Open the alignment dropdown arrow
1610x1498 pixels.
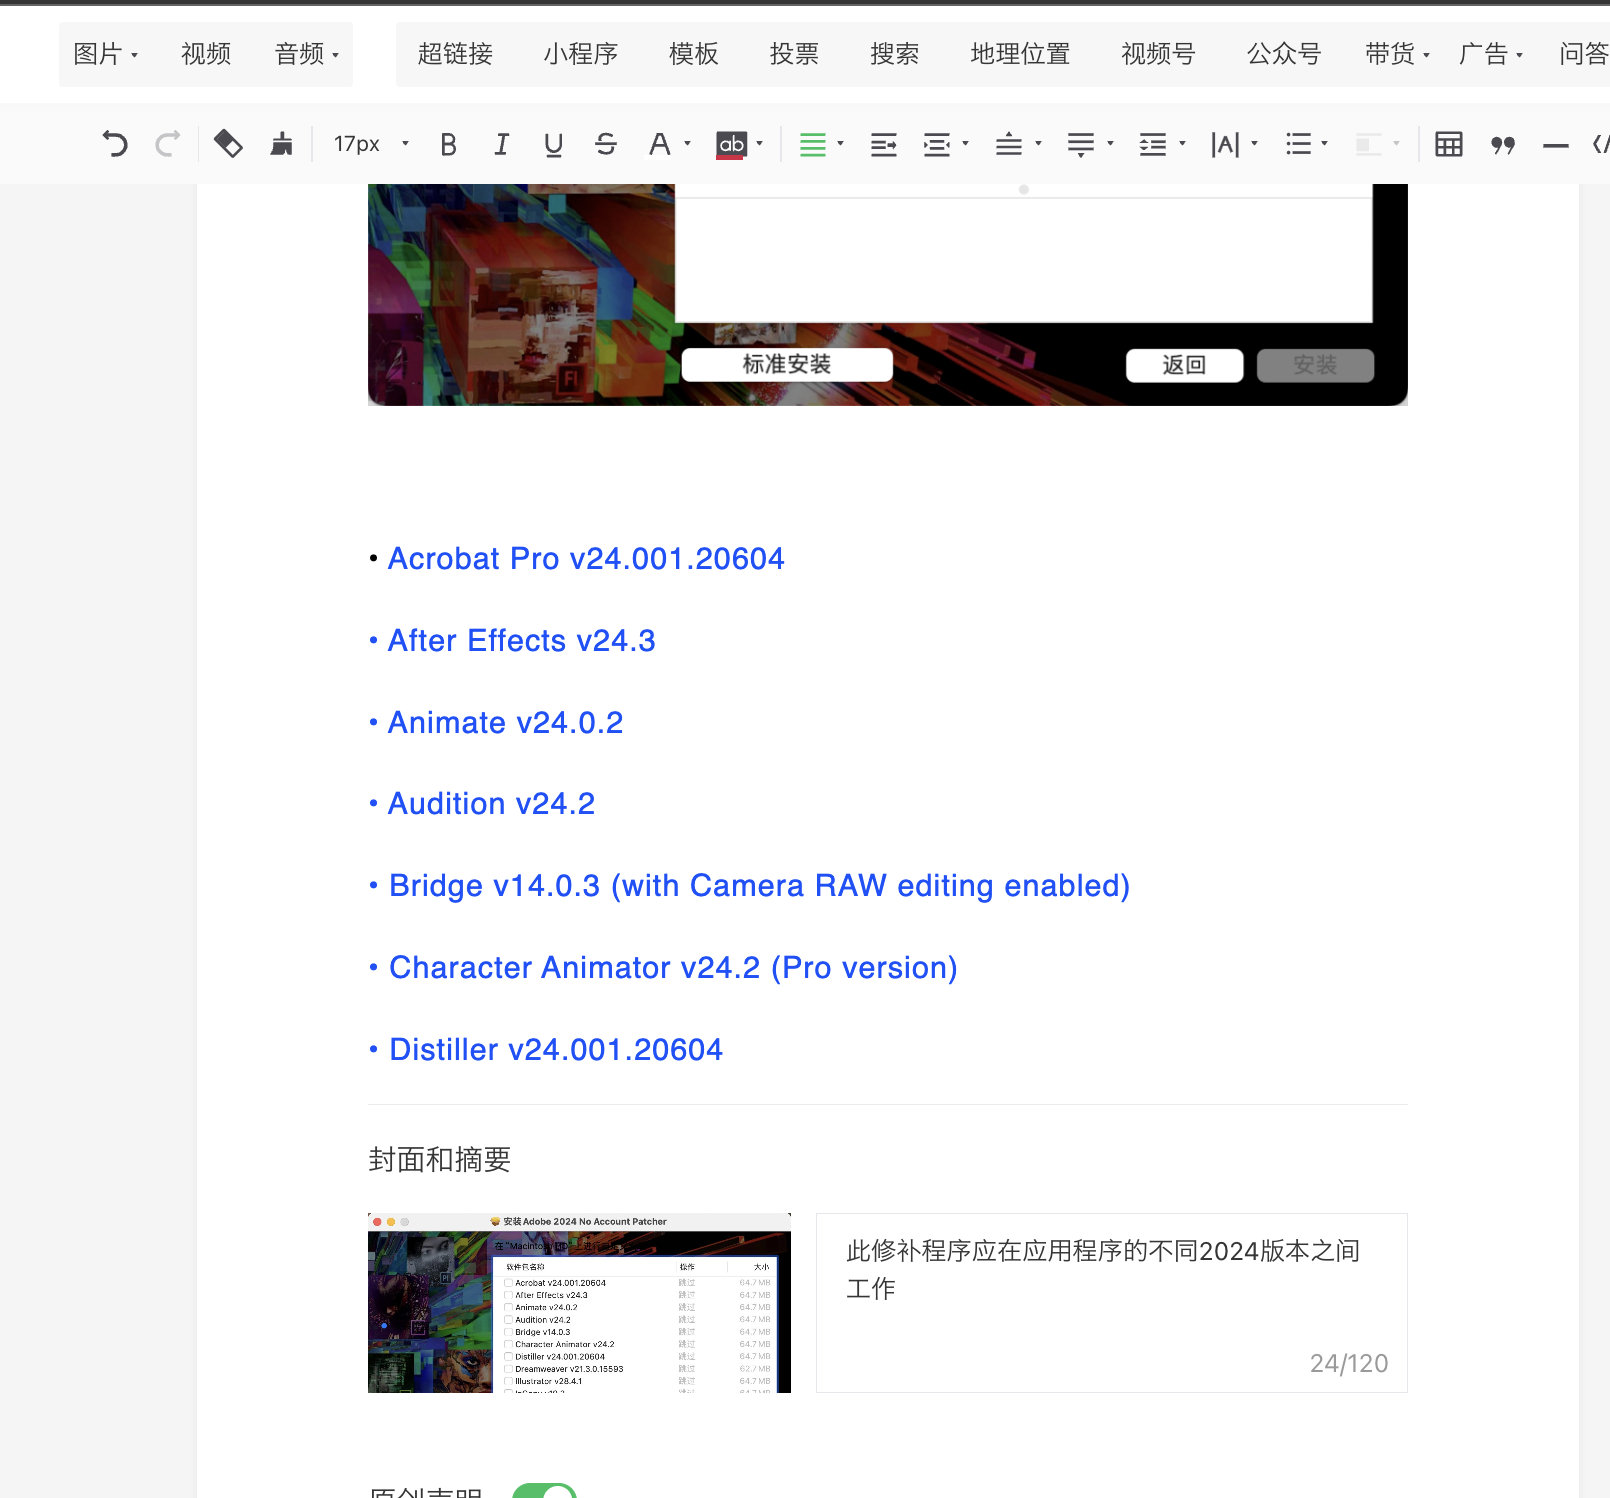[840, 145]
